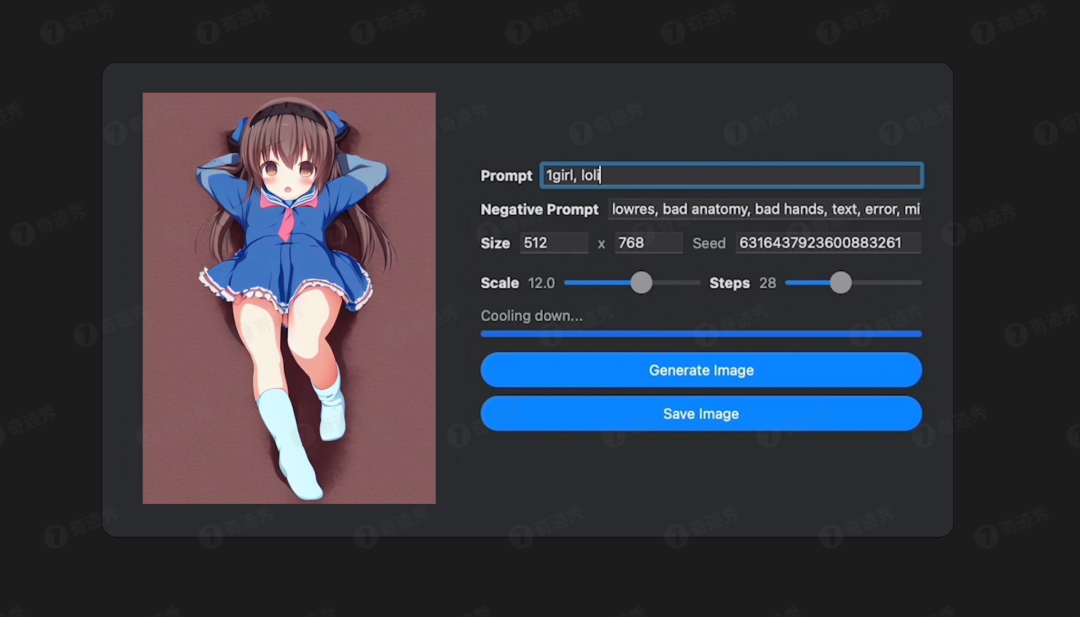The width and height of the screenshot is (1080, 617).
Task: Click the Size label
Action: click(495, 242)
